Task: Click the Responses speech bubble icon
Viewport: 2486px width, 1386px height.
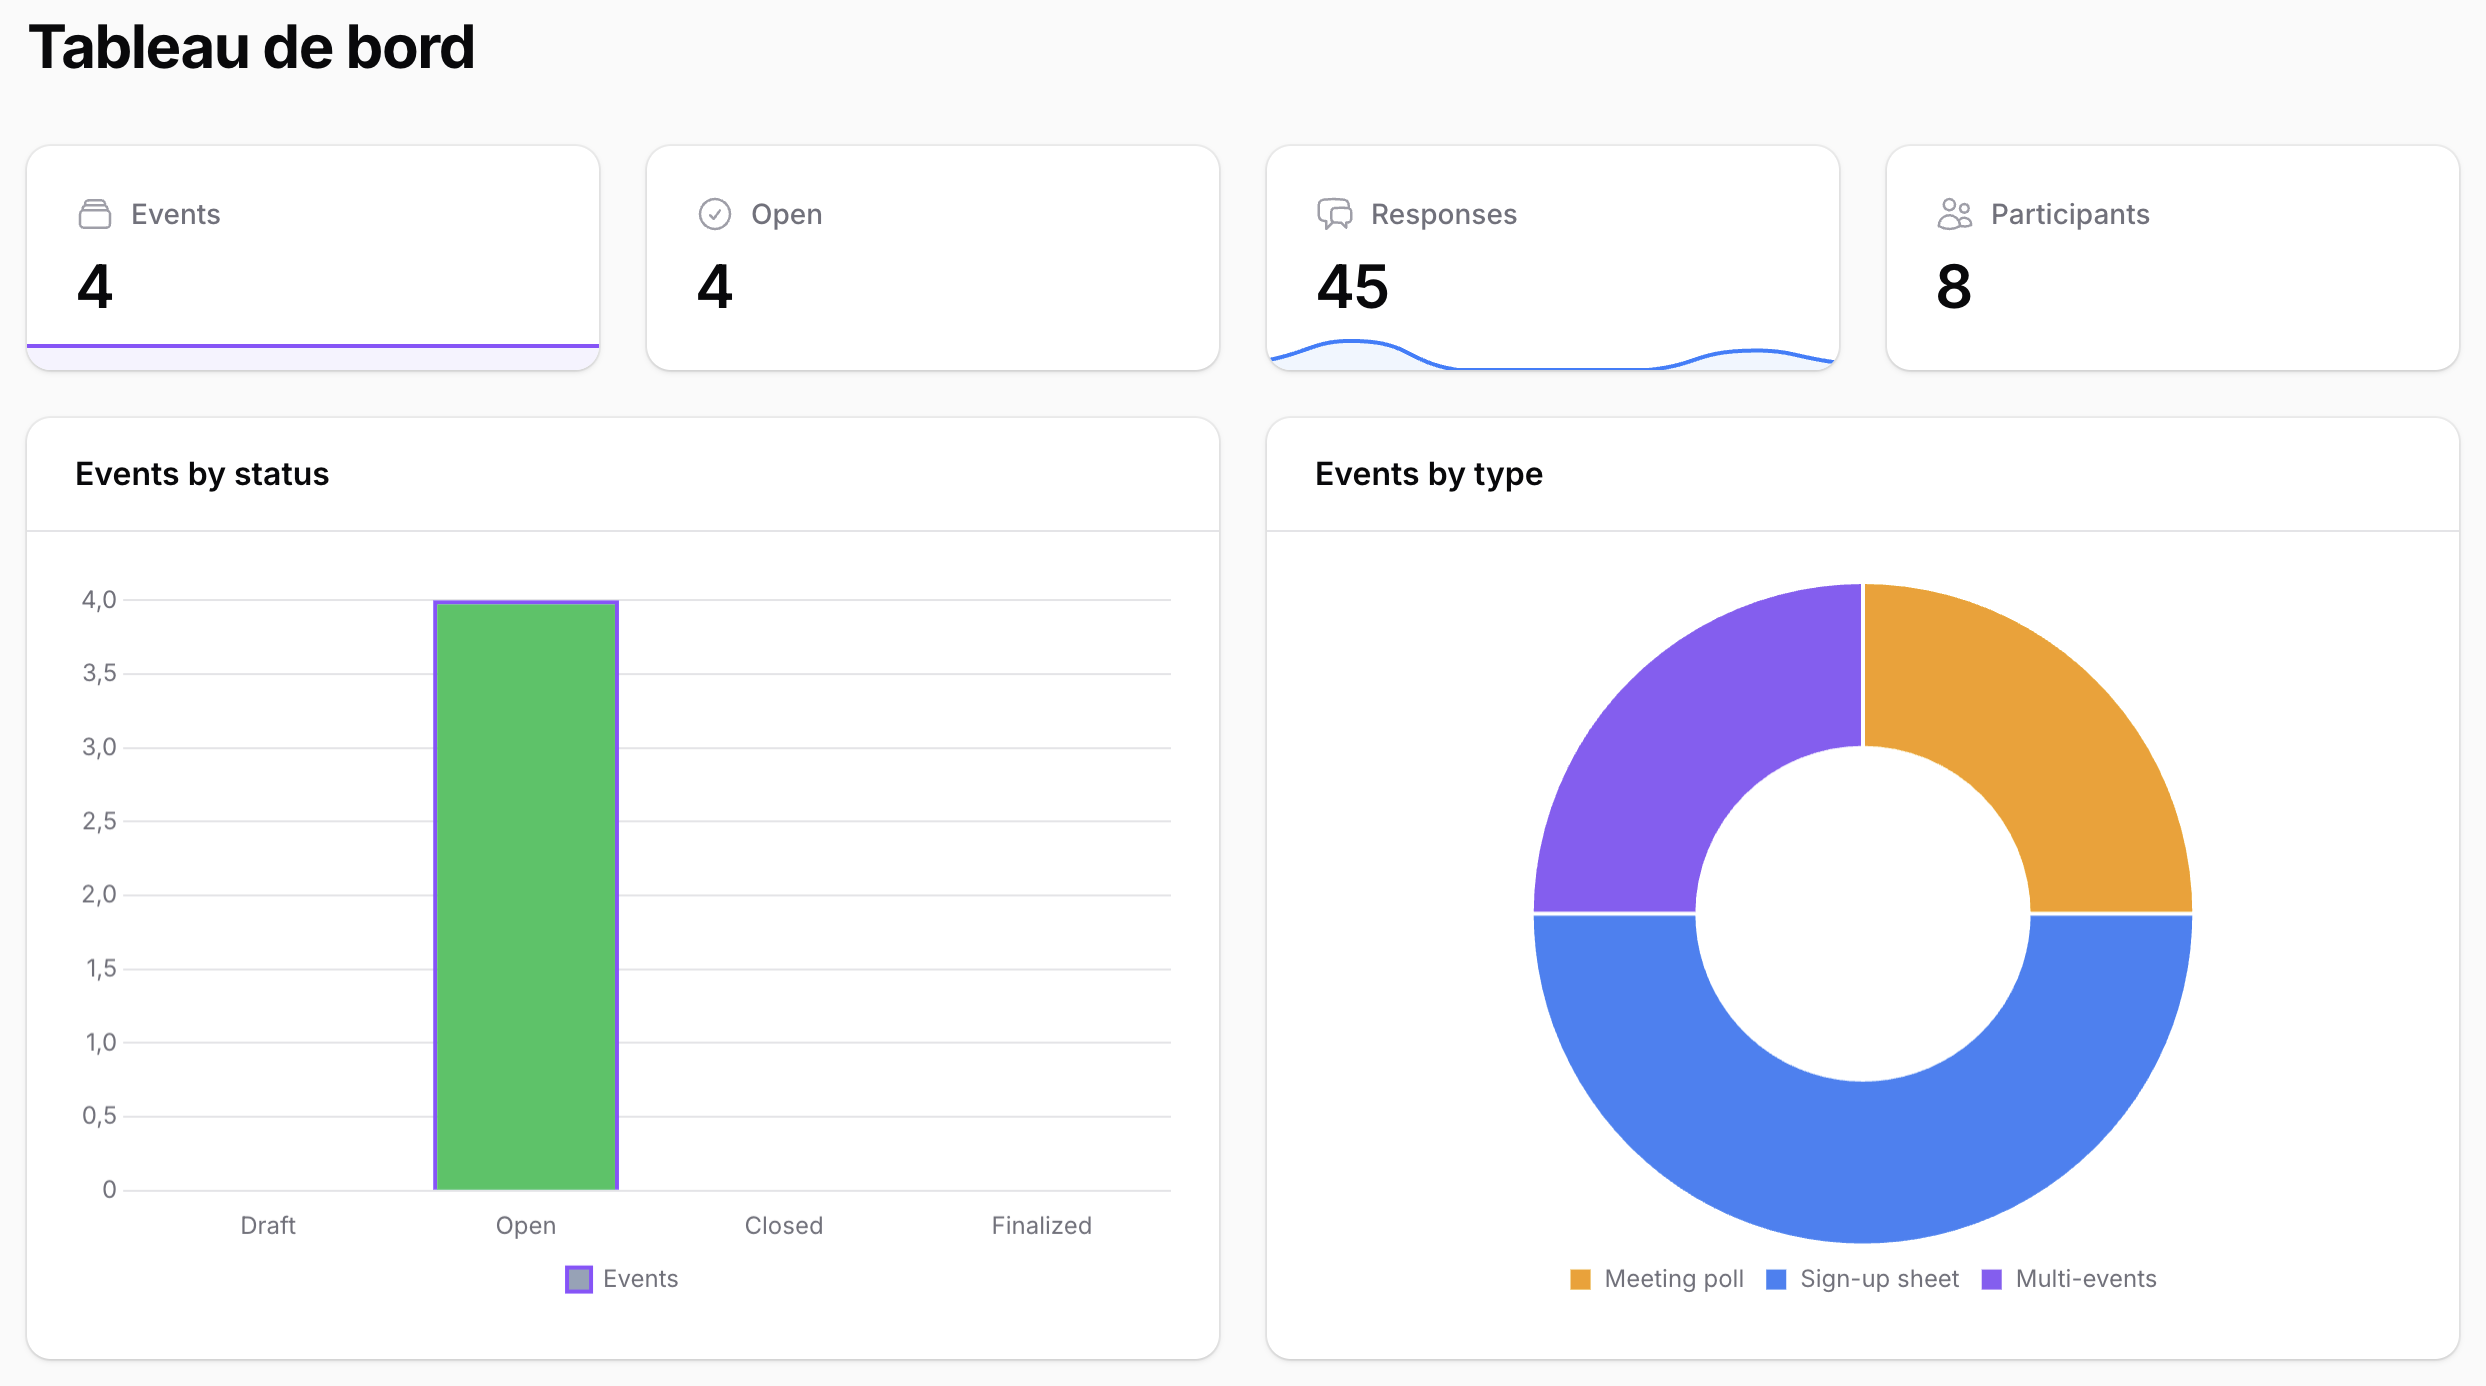Action: click(1333, 213)
